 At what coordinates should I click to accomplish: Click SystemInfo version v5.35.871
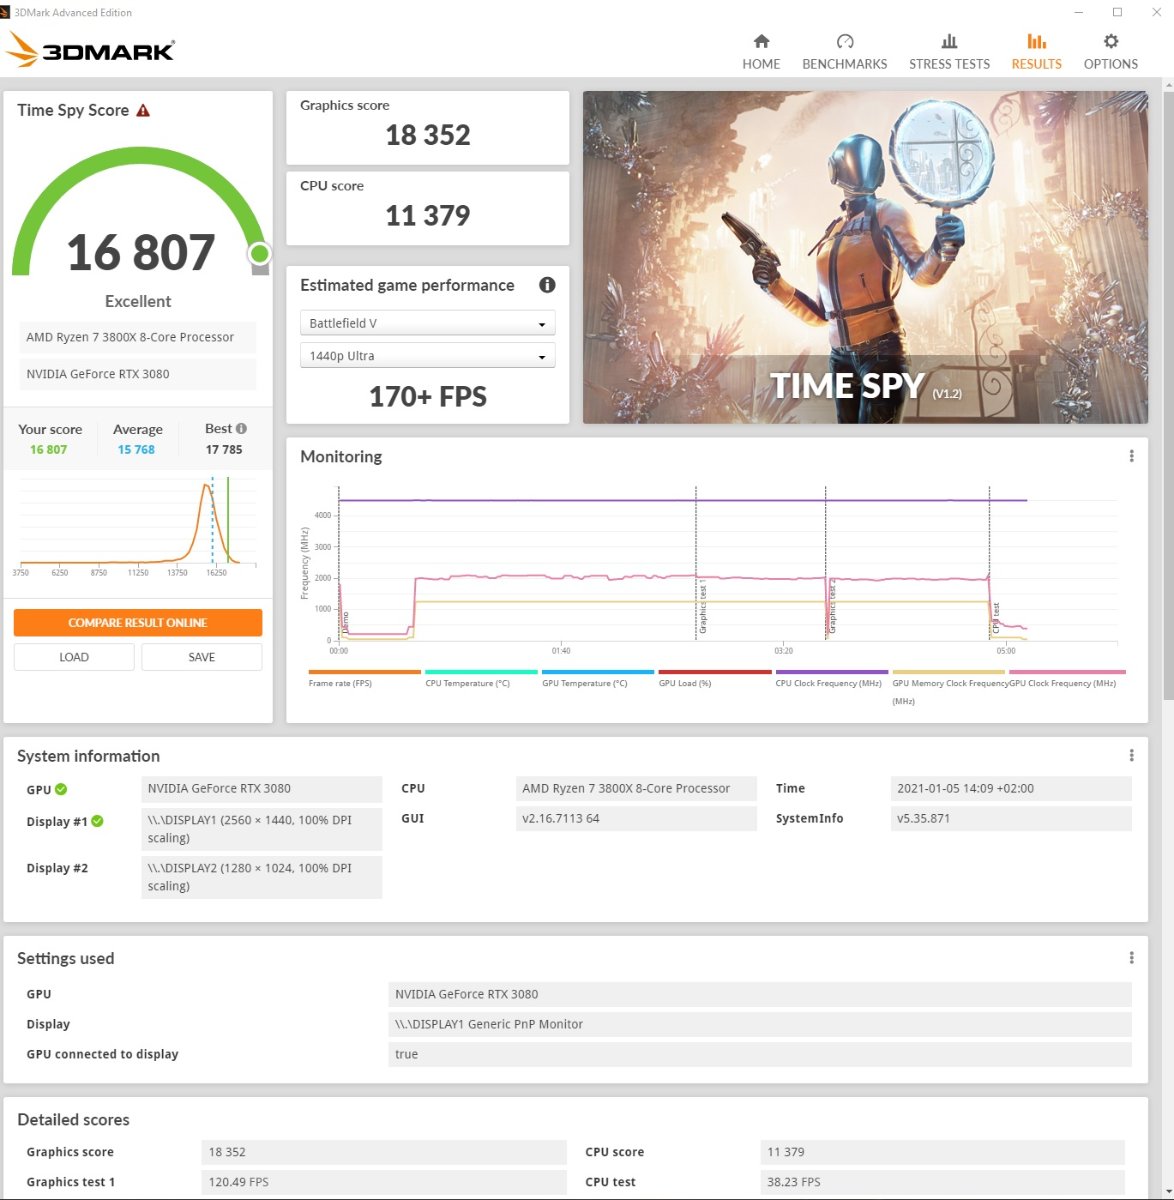click(1011, 819)
